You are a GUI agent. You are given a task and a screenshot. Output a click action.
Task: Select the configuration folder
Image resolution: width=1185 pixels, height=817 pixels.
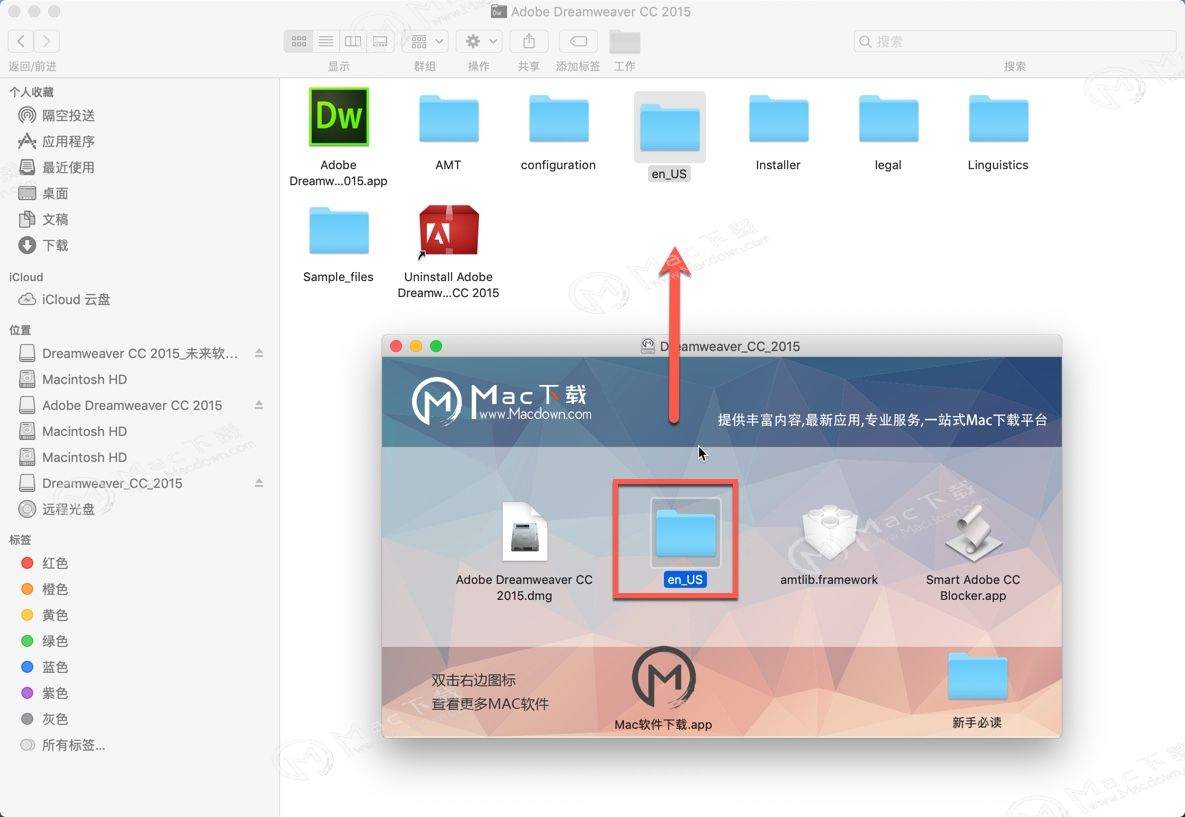coord(558,119)
